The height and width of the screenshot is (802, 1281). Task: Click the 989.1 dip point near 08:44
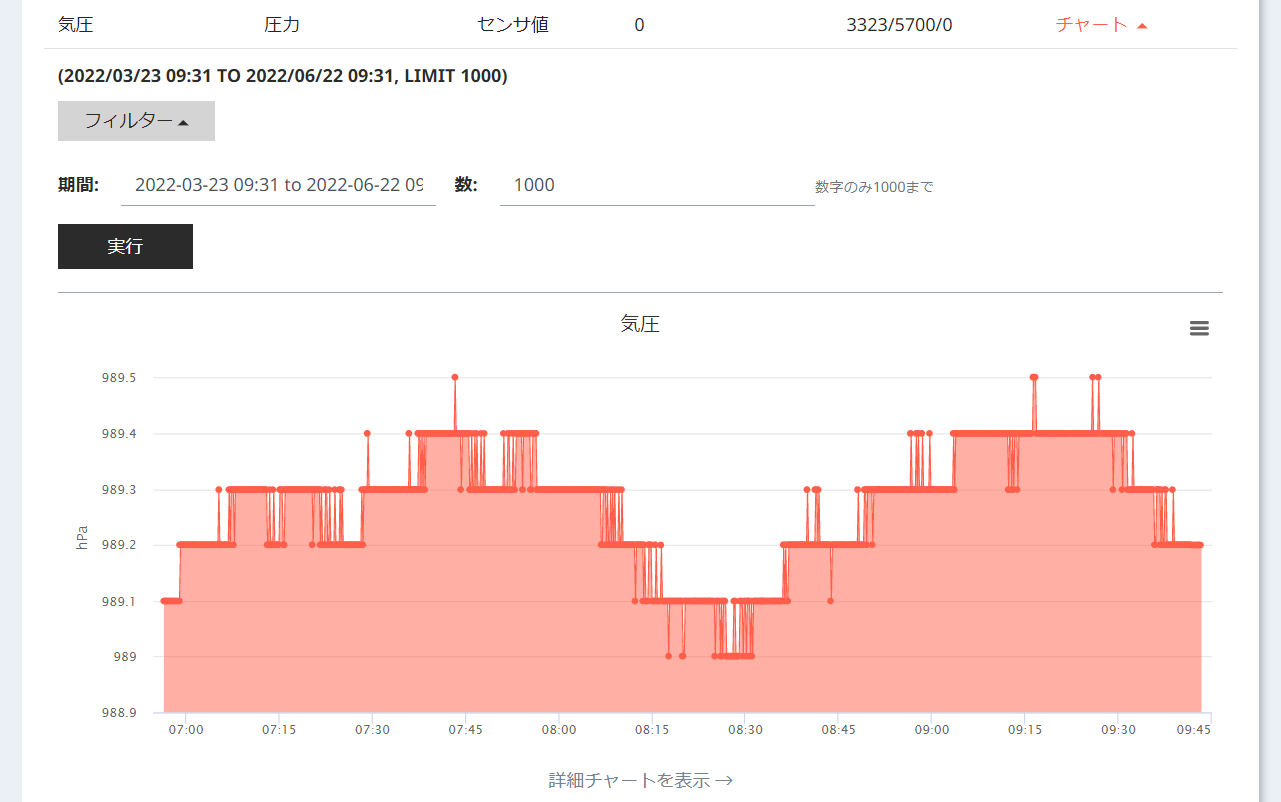(x=831, y=601)
